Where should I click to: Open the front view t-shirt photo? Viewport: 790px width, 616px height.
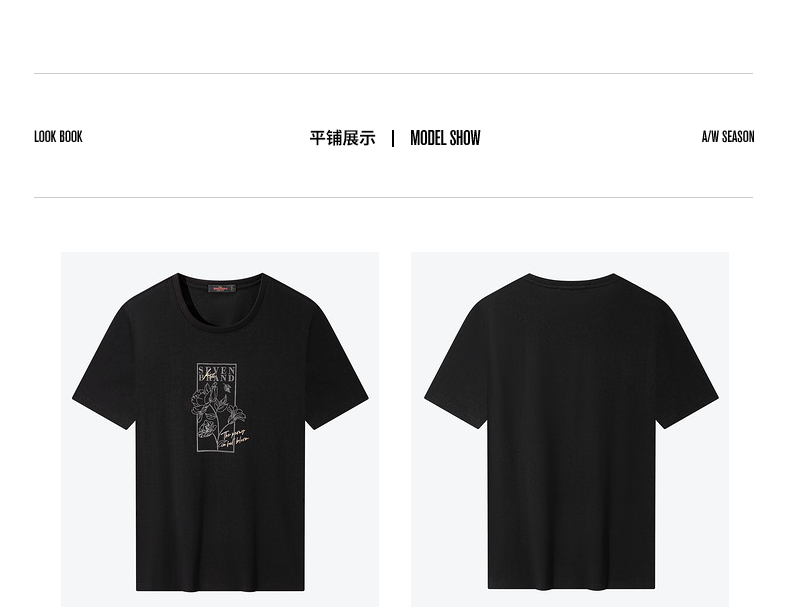pyautogui.click(x=220, y=429)
